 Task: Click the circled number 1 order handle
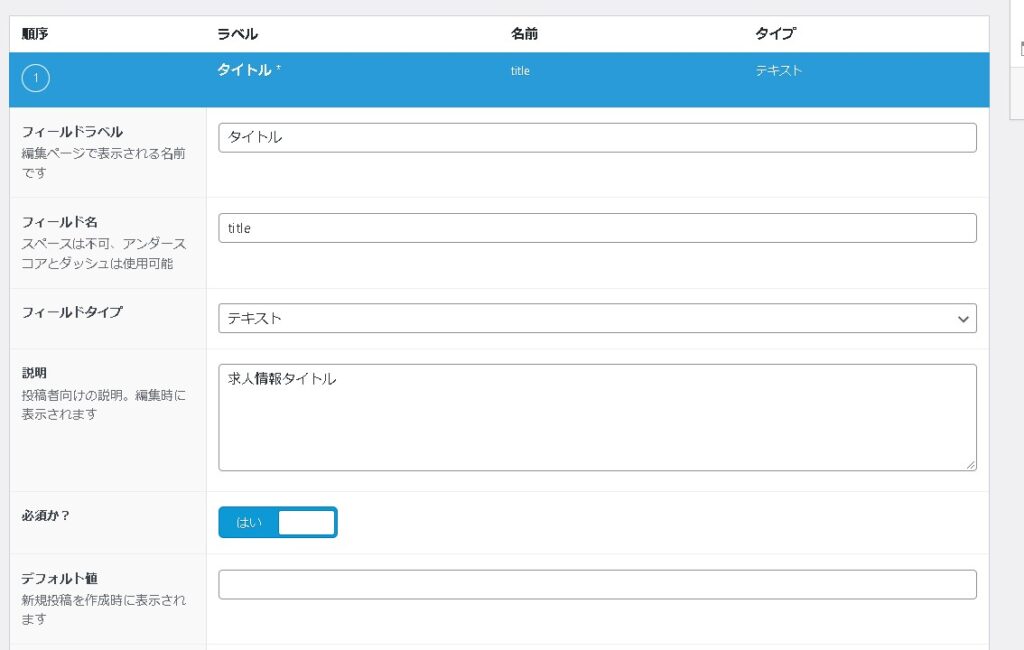(35, 79)
